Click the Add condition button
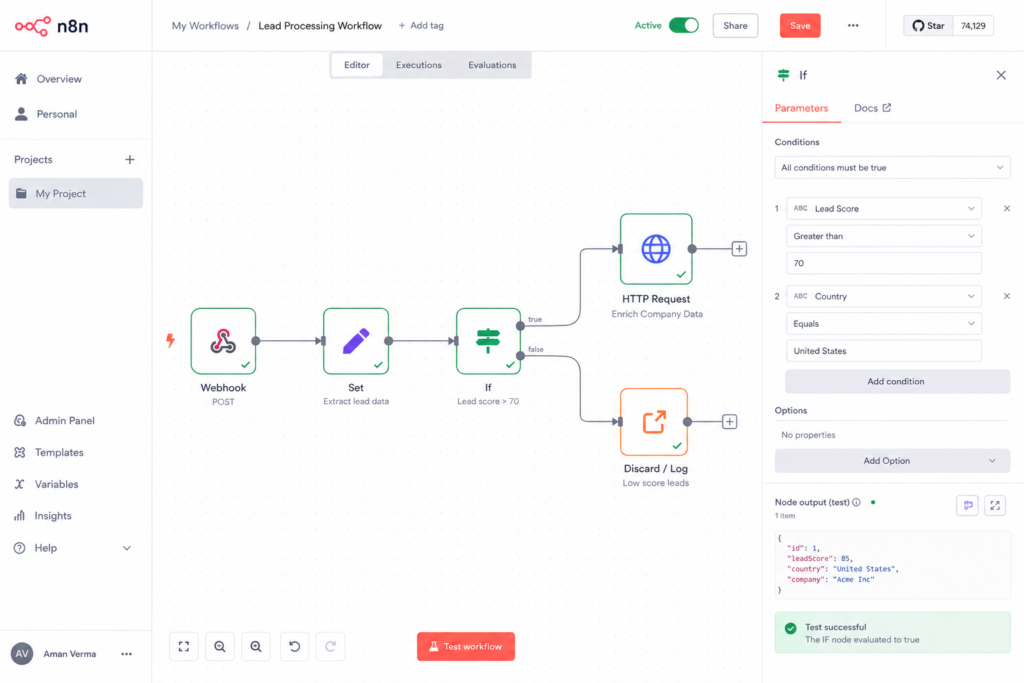The width and height of the screenshot is (1024, 683). [x=897, y=381]
